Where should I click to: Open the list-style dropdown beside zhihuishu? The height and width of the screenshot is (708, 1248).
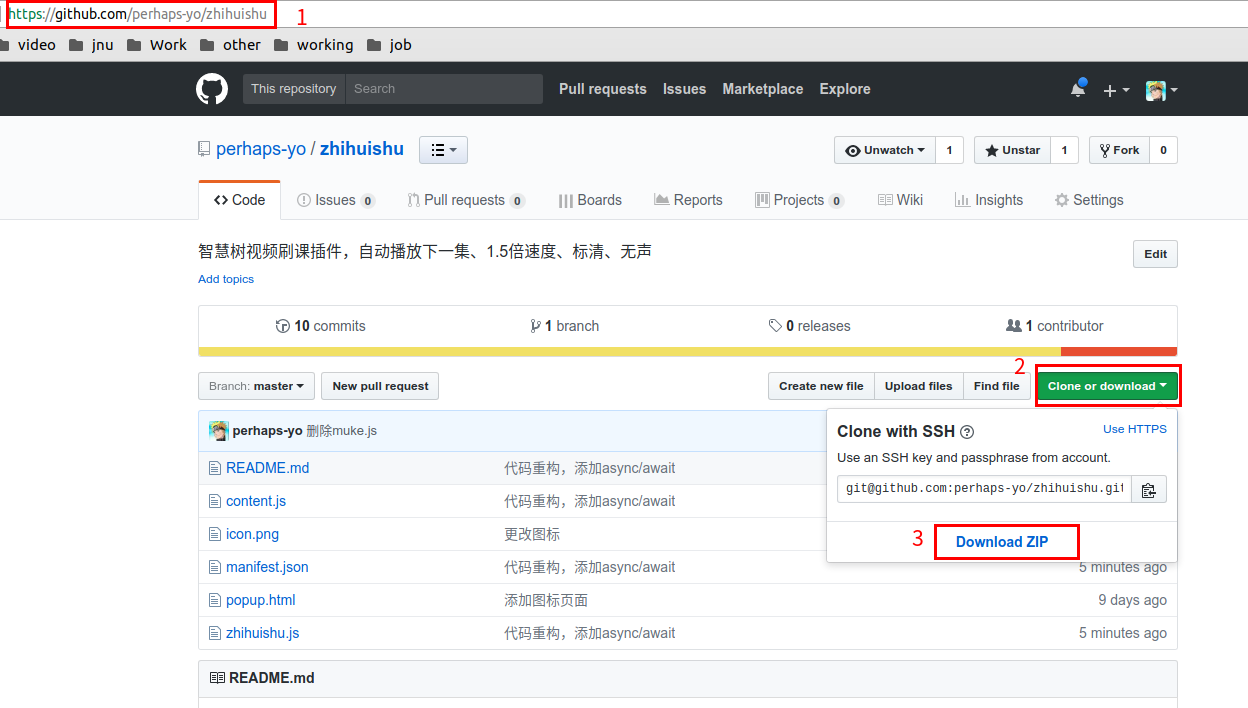click(443, 150)
